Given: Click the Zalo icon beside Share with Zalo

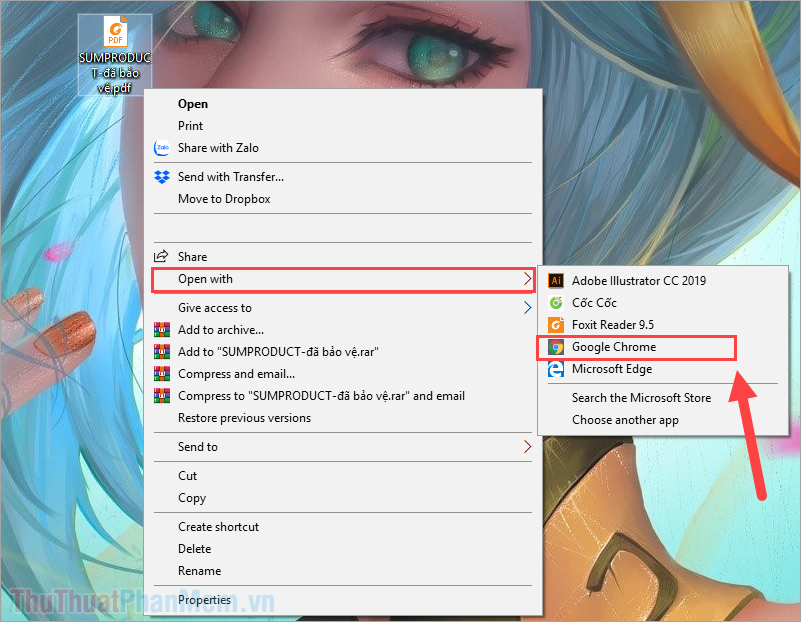Looking at the screenshot, I should point(162,148).
